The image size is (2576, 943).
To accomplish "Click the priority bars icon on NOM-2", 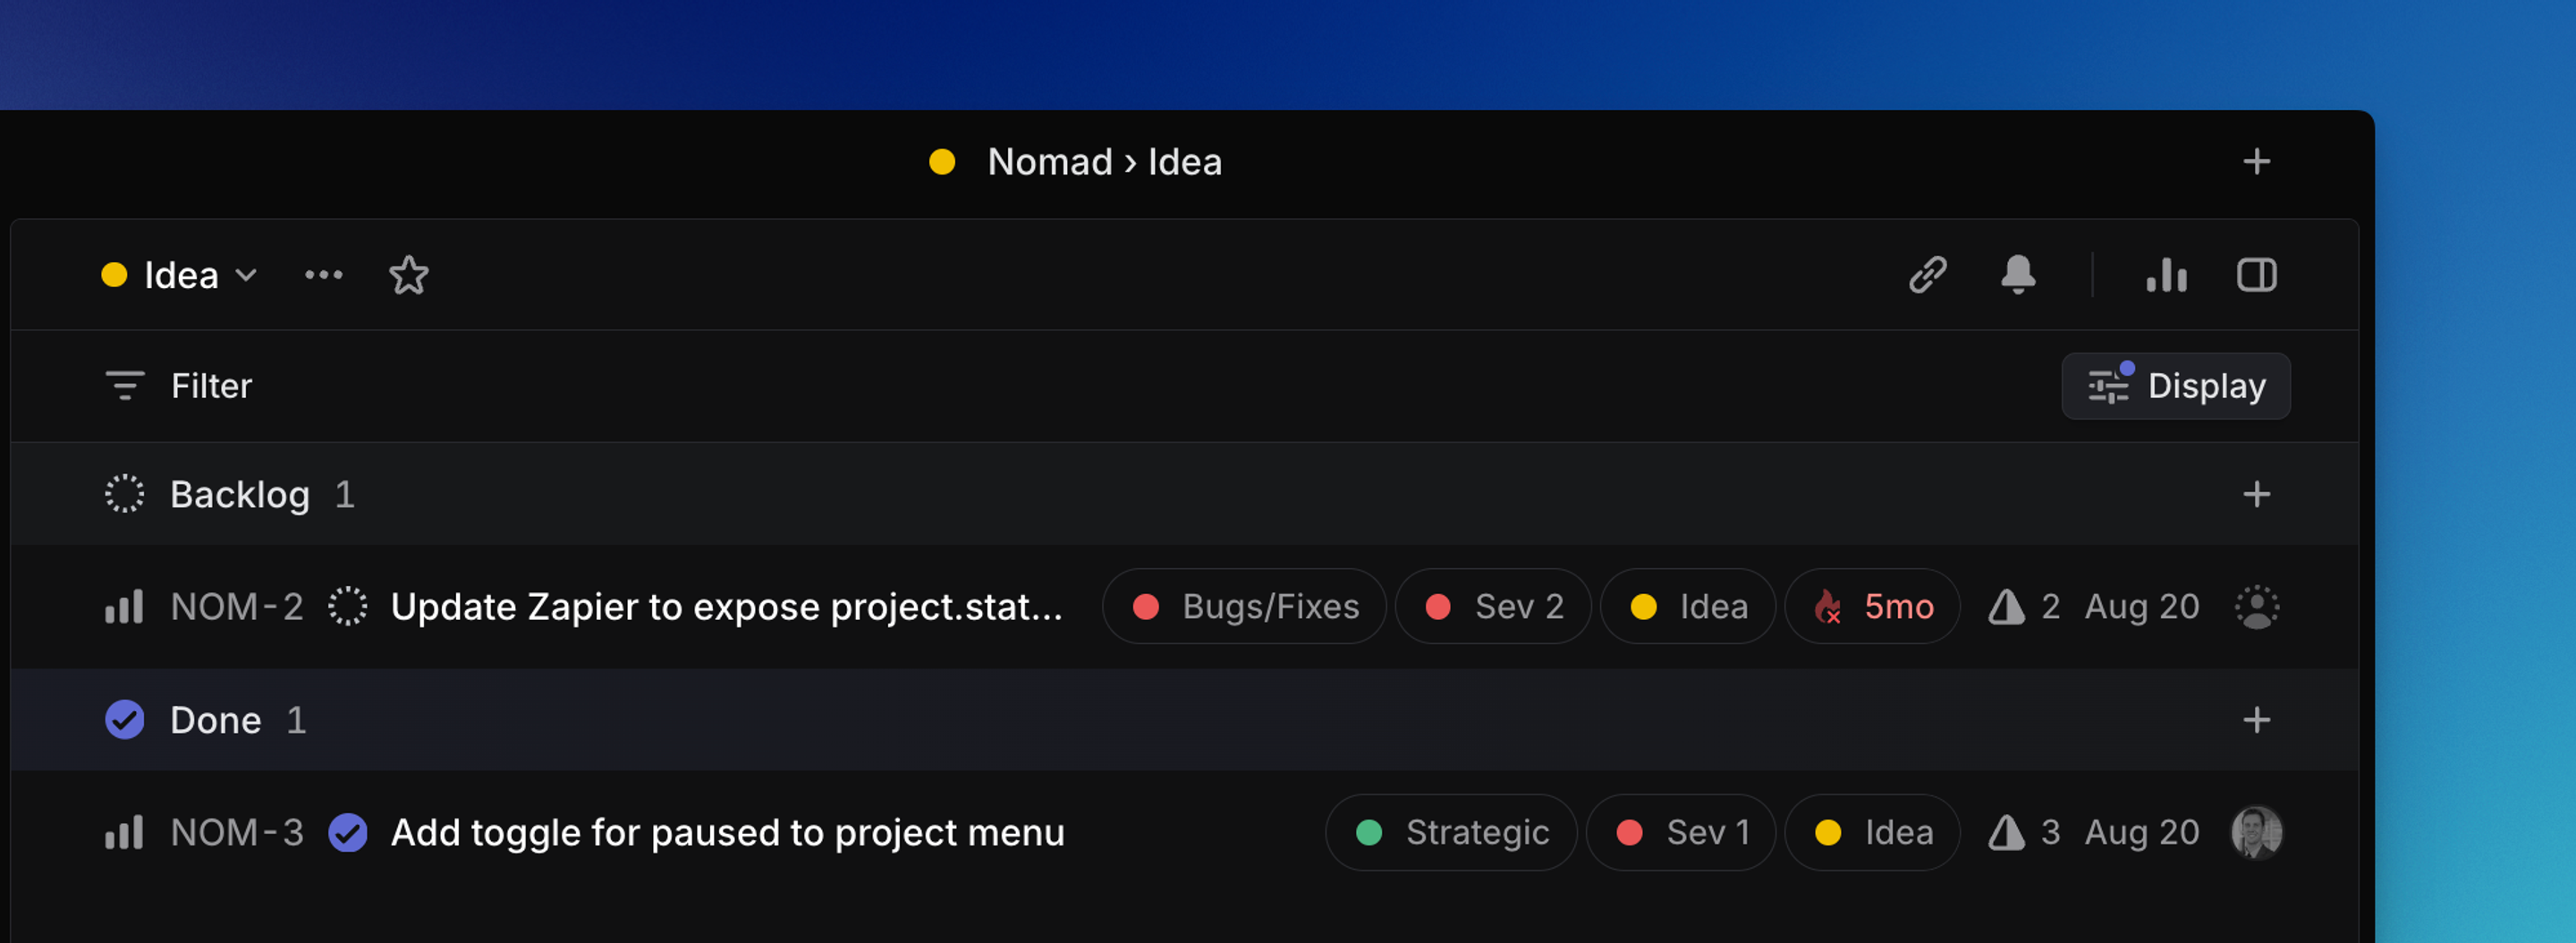I will 124,606.
